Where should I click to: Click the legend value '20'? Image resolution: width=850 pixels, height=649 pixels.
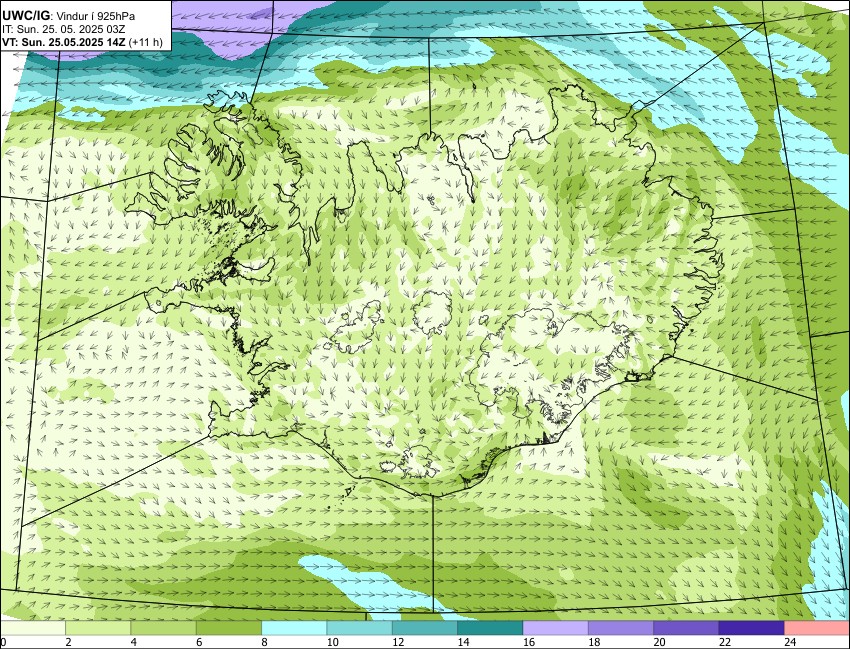coord(659,642)
